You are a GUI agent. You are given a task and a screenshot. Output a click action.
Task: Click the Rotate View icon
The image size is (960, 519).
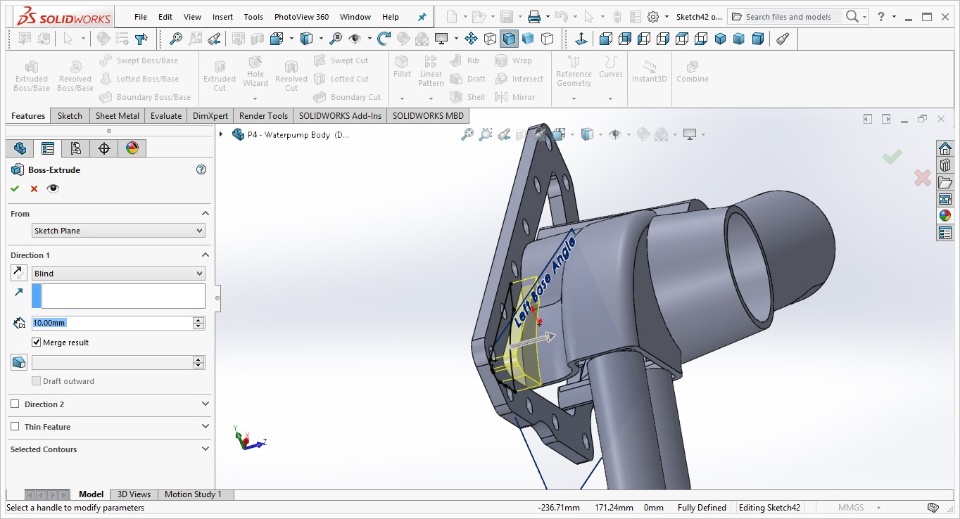point(383,39)
